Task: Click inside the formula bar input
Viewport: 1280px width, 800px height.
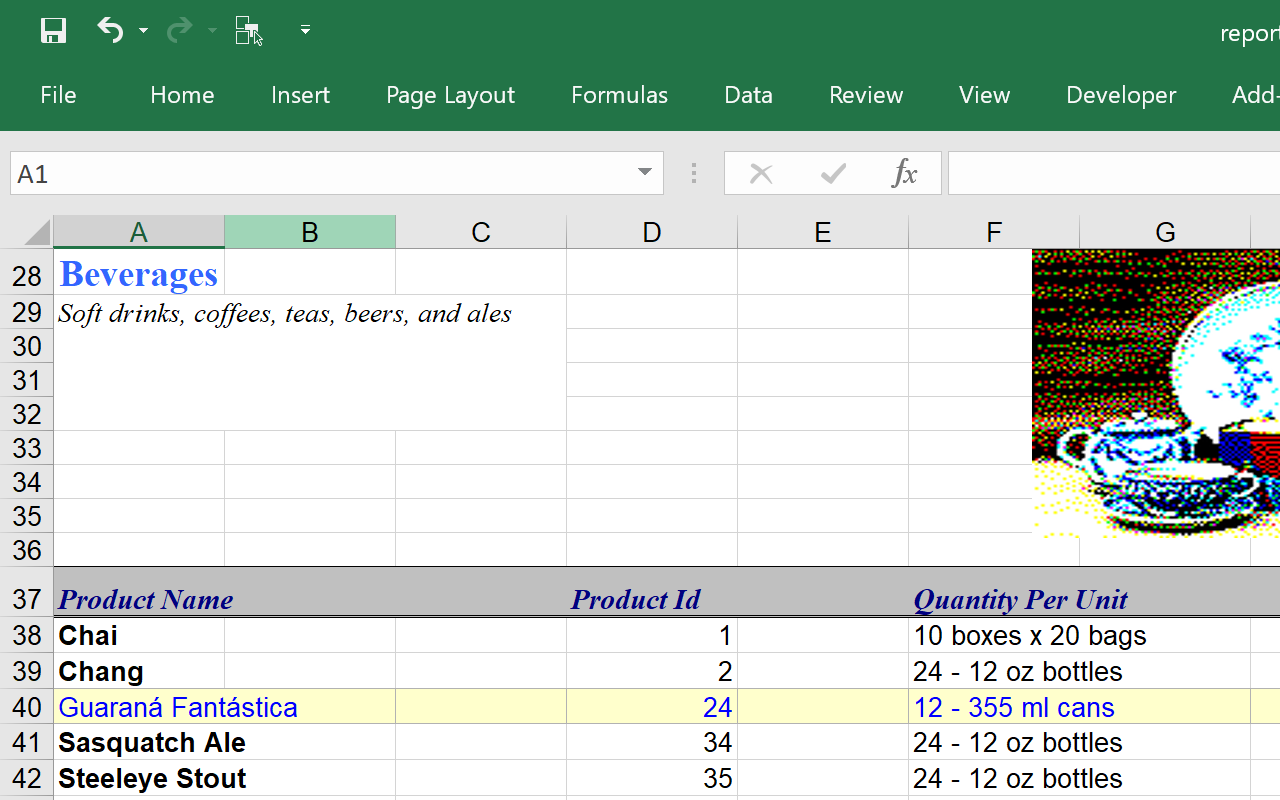Action: tap(1110, 174)
